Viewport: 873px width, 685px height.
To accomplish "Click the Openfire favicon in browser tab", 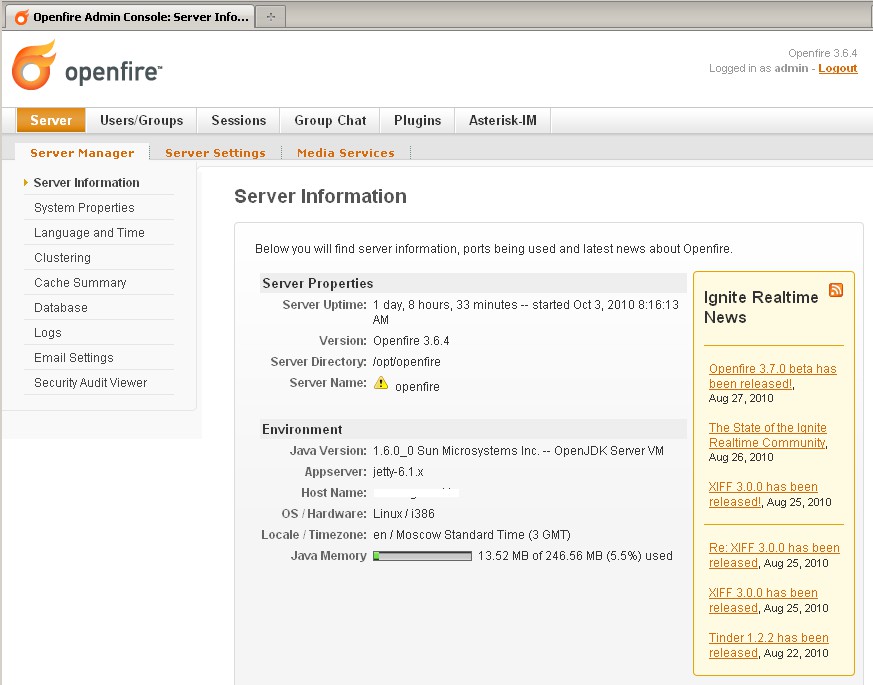I will tap(21, 17).
